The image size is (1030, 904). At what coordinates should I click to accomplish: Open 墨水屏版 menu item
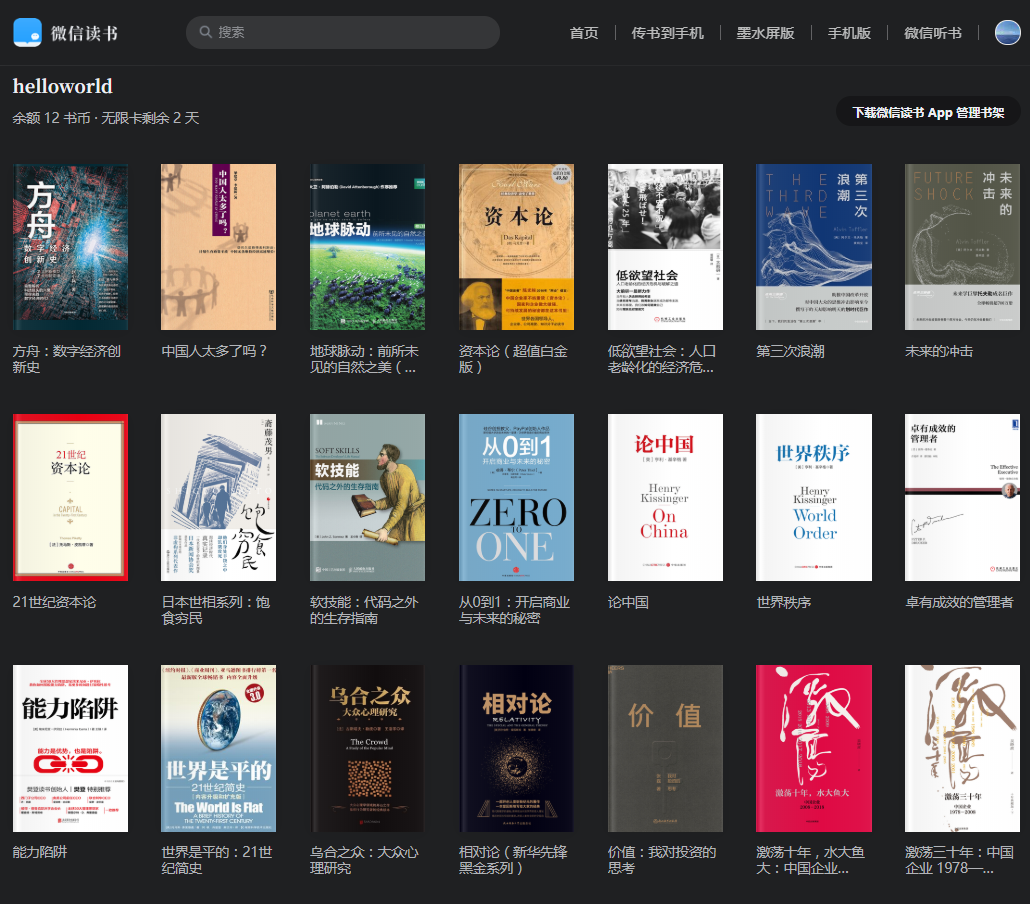[765, 33]
